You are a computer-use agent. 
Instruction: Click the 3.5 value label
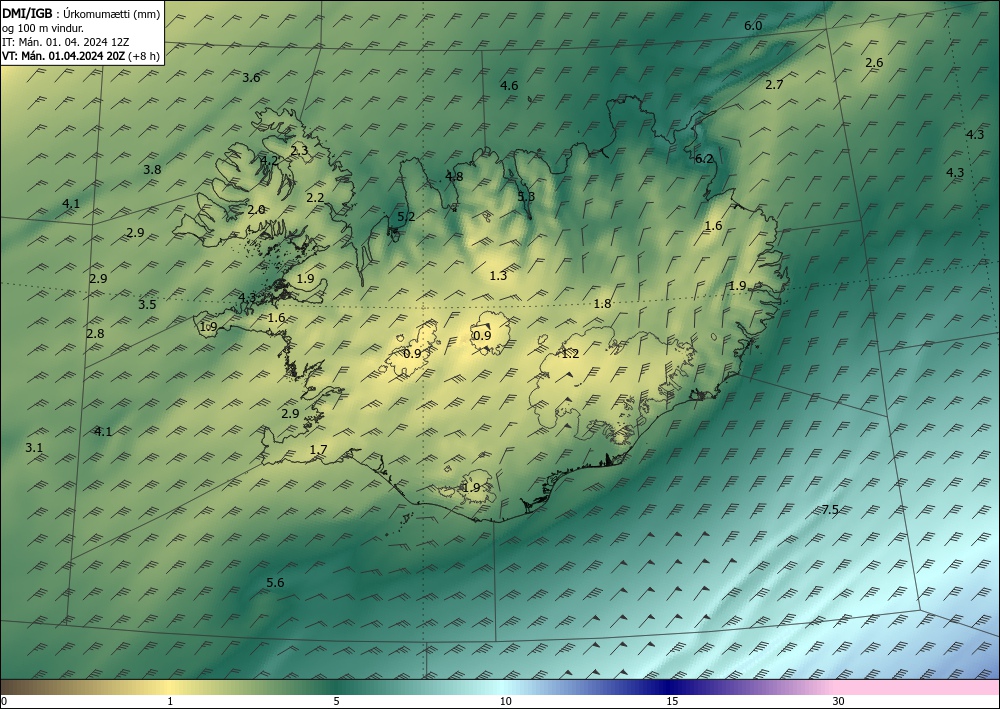tap(147, 305)
